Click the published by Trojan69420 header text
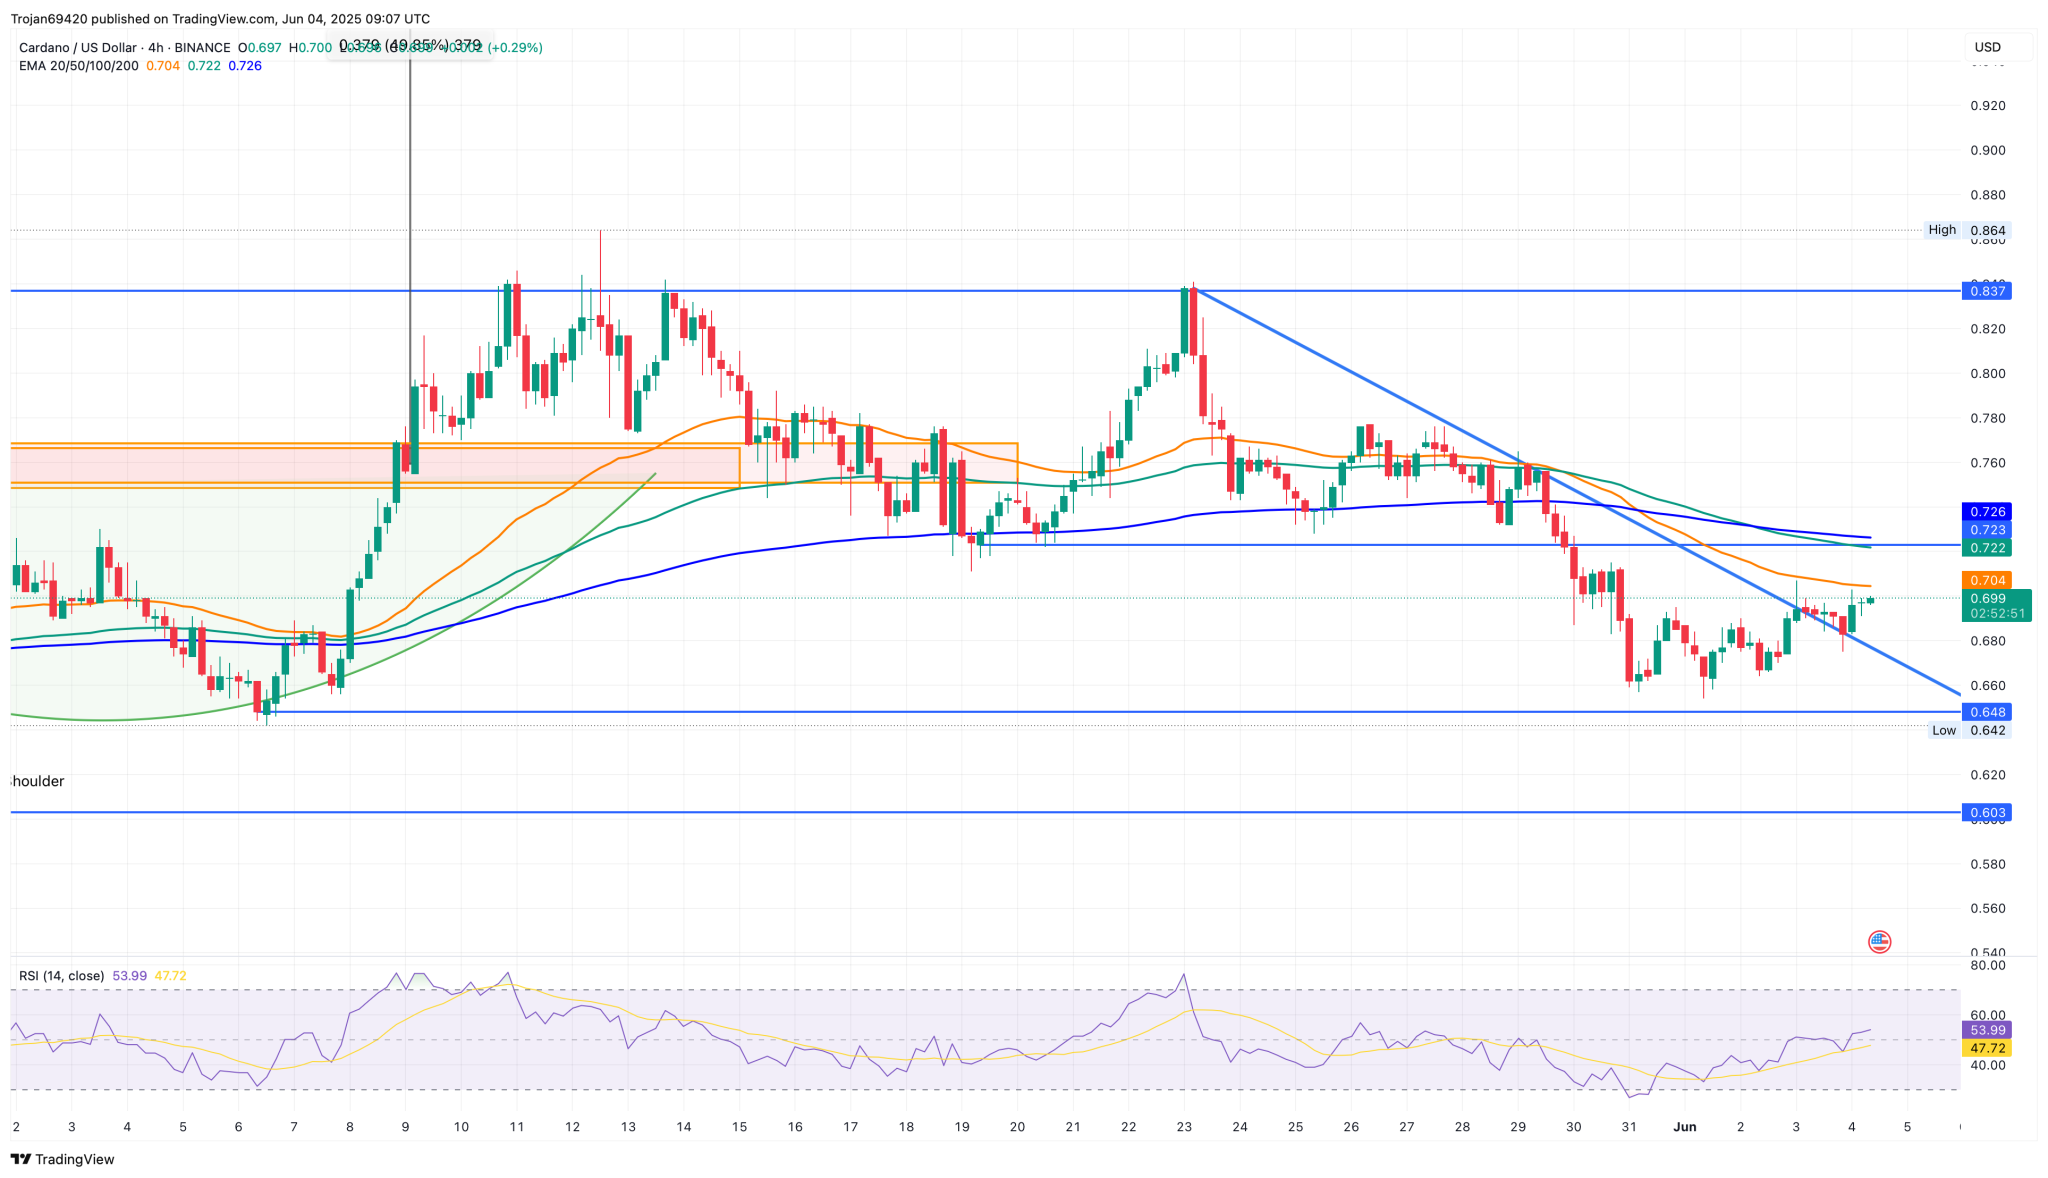The height and width of the screenshot is (1178, 2048). pos(220,19)
